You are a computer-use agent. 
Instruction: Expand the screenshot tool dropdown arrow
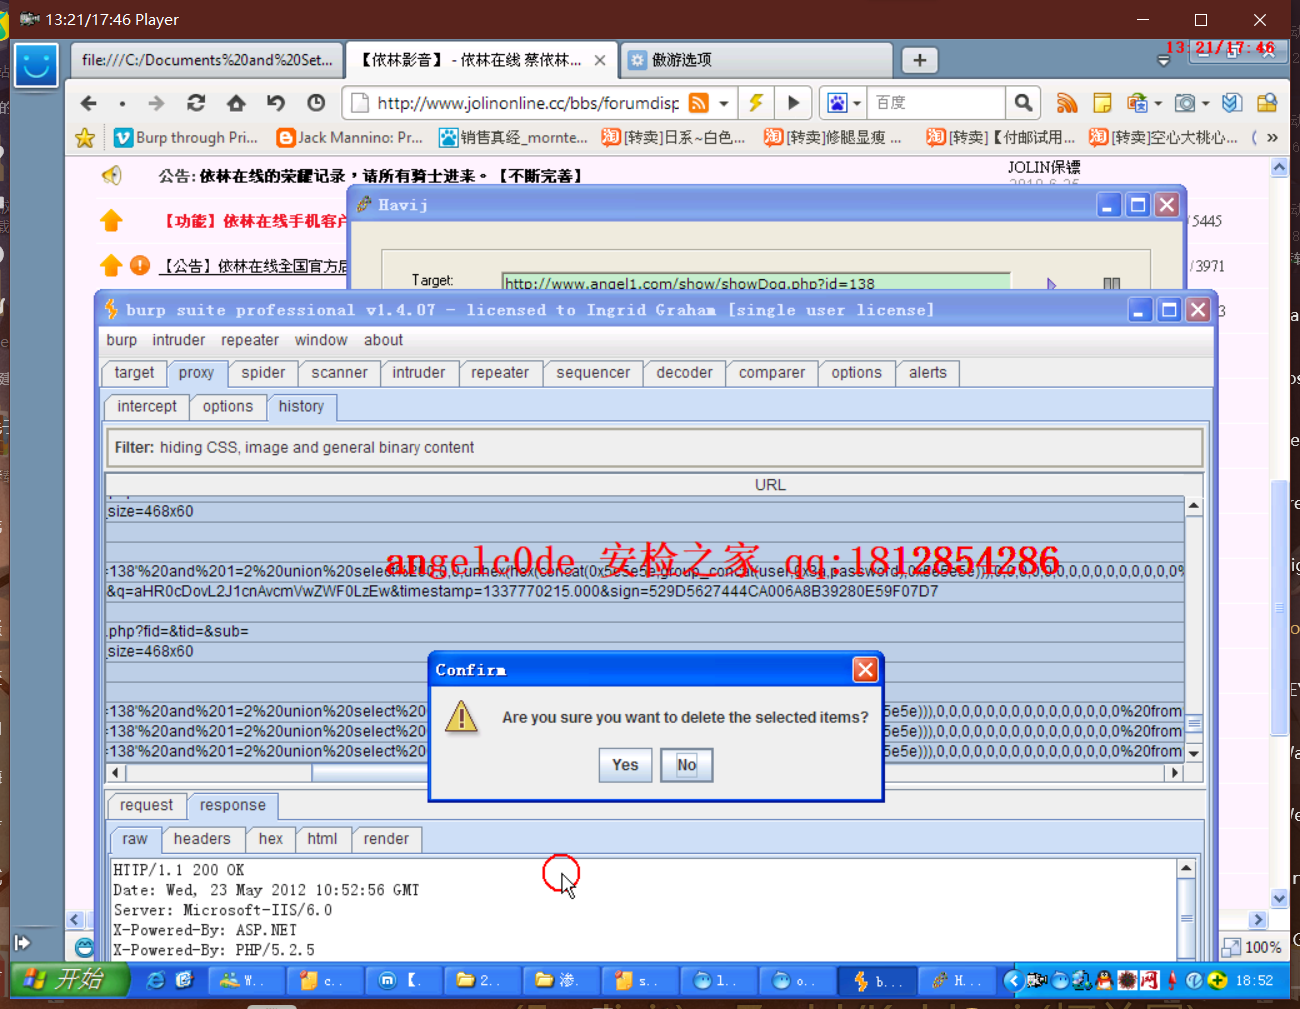(x=1206, y=103)
